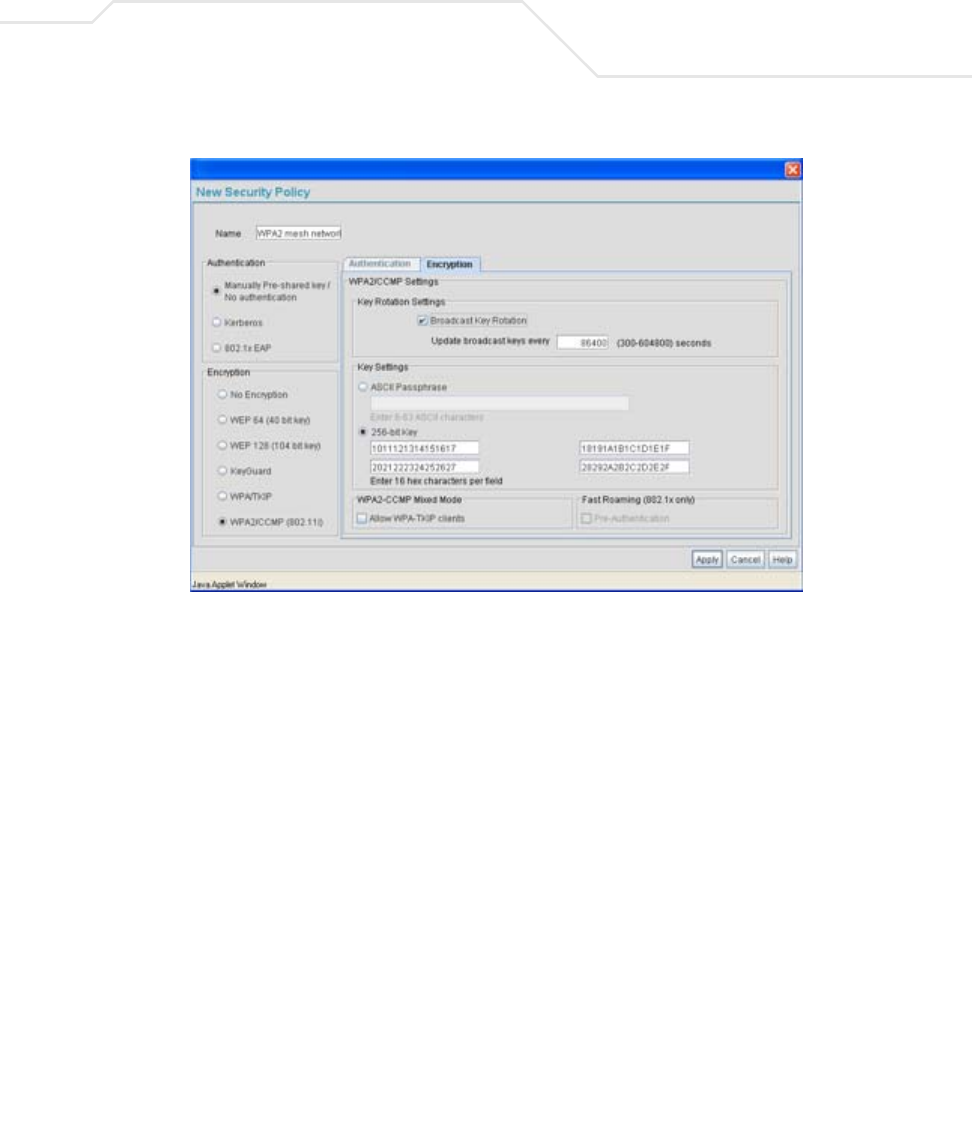This screenshot has height=1122, width=972.
Task: Click hex key field 1011121314151617
Action: [424, 448]
